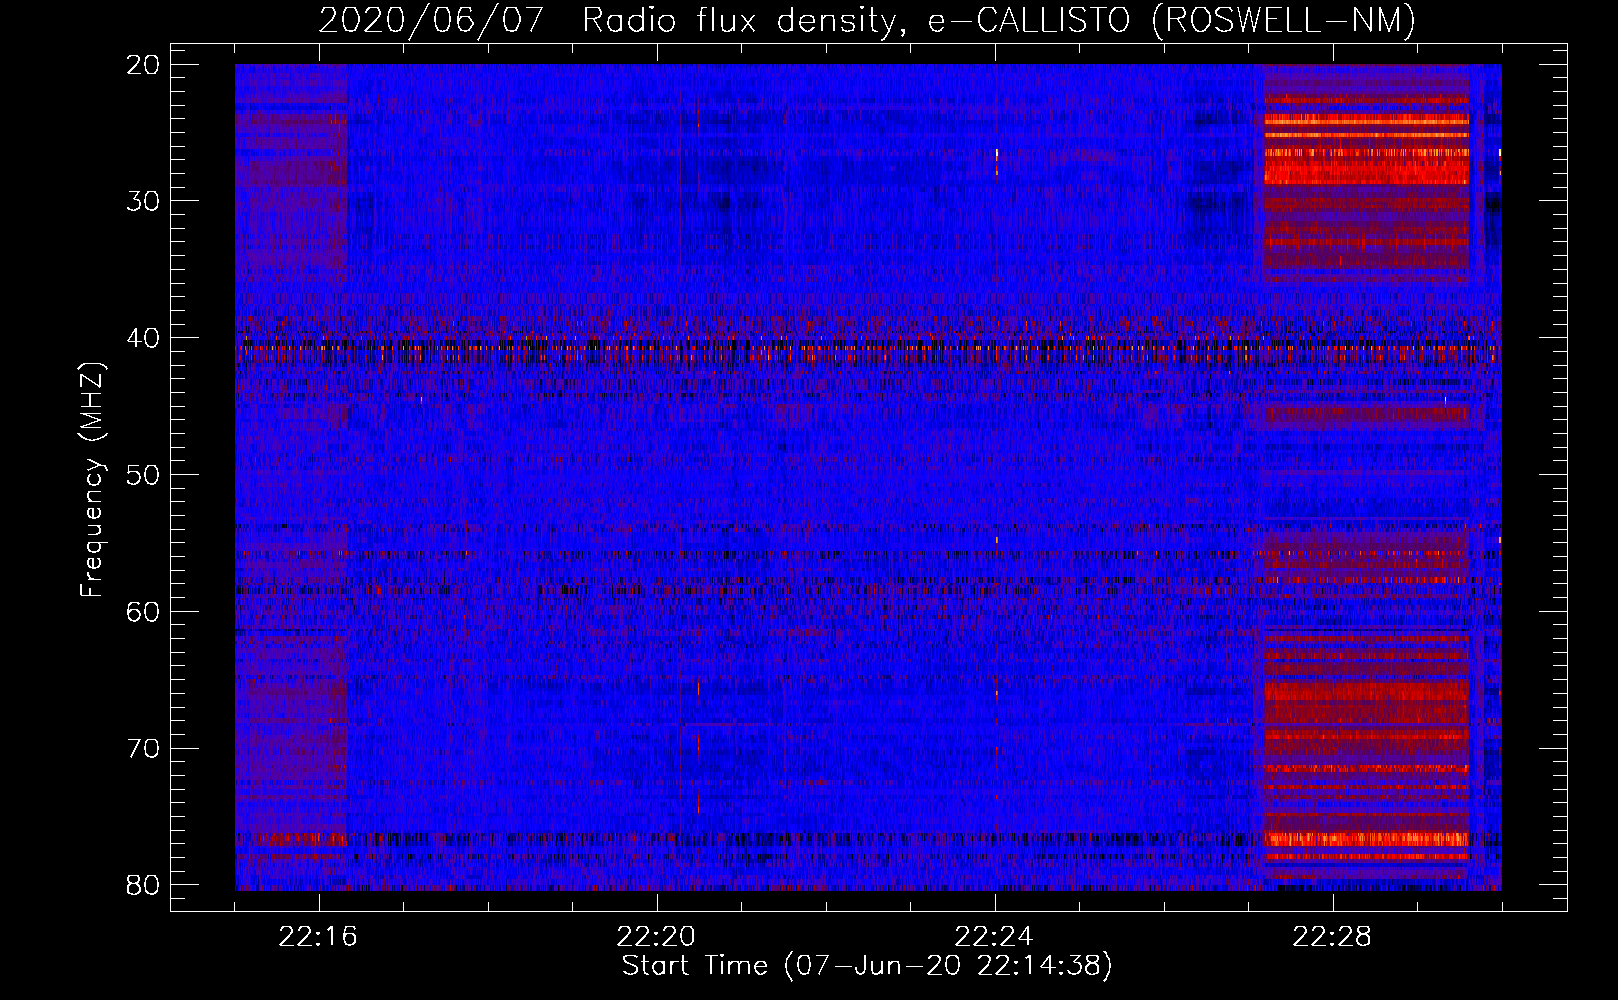This screenshot has height=1000, width=1618.
Task: Click the 70 frequency tick label
Action: pyautogui.click(x=143, y=749)
